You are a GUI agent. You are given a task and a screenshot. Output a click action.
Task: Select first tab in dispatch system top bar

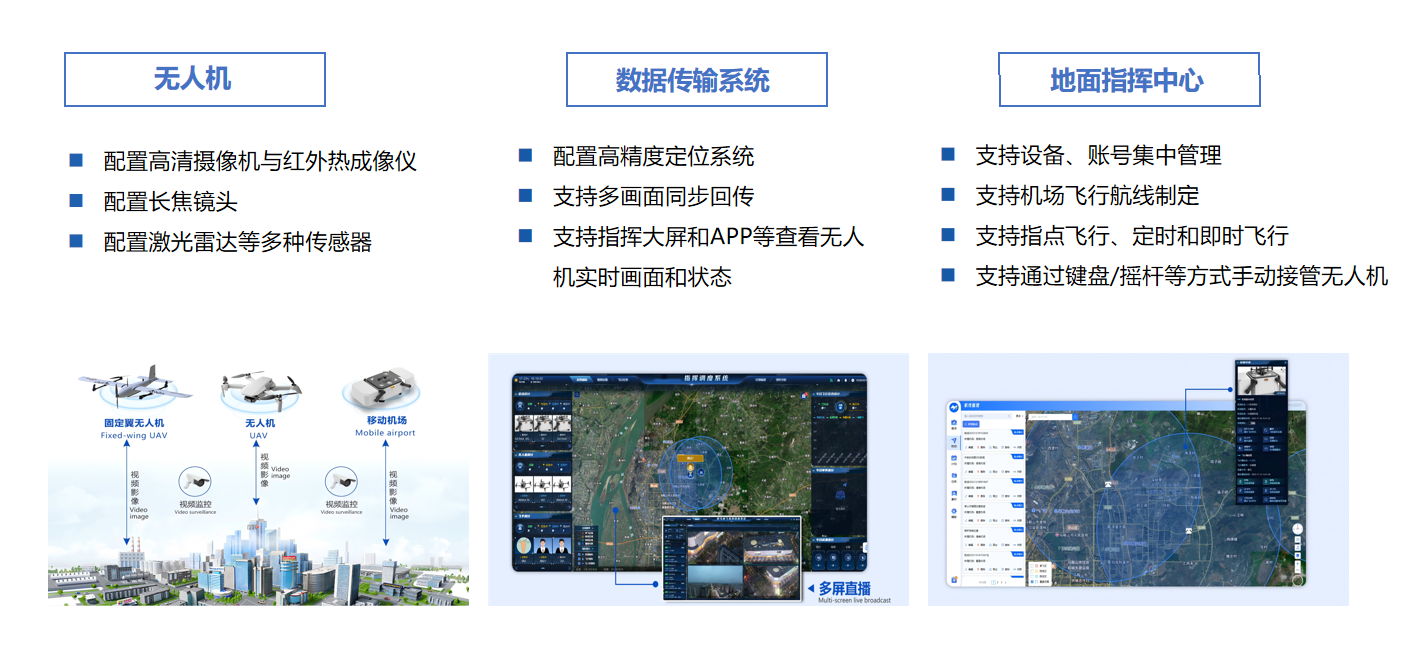[582, 380]
